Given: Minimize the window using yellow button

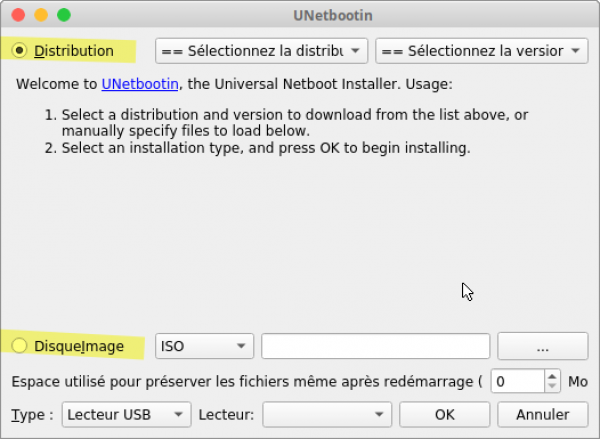Looking at the screenshot, I should [x=40, y=15].
